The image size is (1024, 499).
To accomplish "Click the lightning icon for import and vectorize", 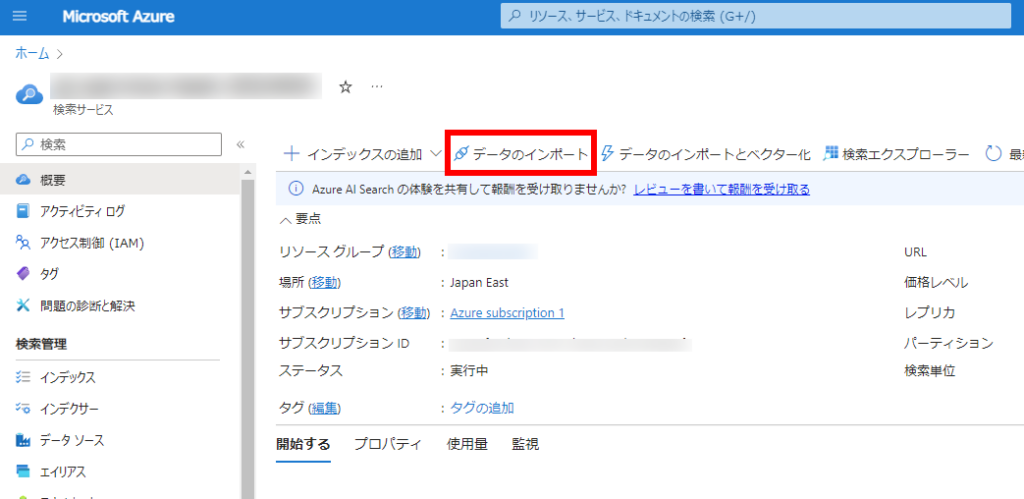I will pos(607,154).
